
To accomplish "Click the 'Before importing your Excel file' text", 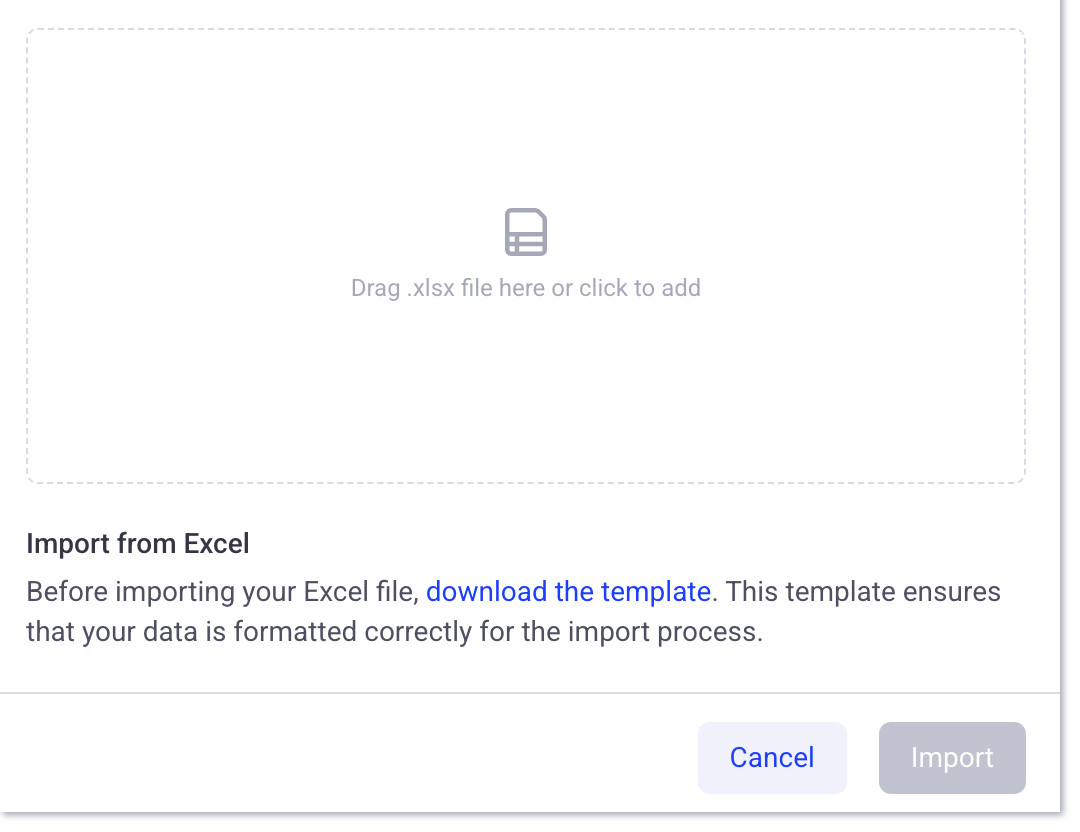I will [x=222, y=592].
